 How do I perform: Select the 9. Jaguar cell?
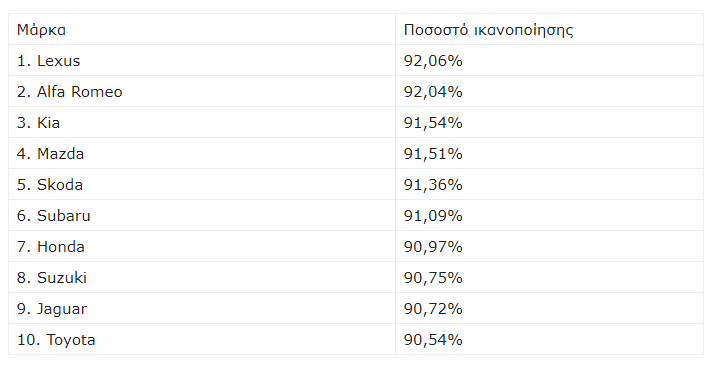pos(202,308)
